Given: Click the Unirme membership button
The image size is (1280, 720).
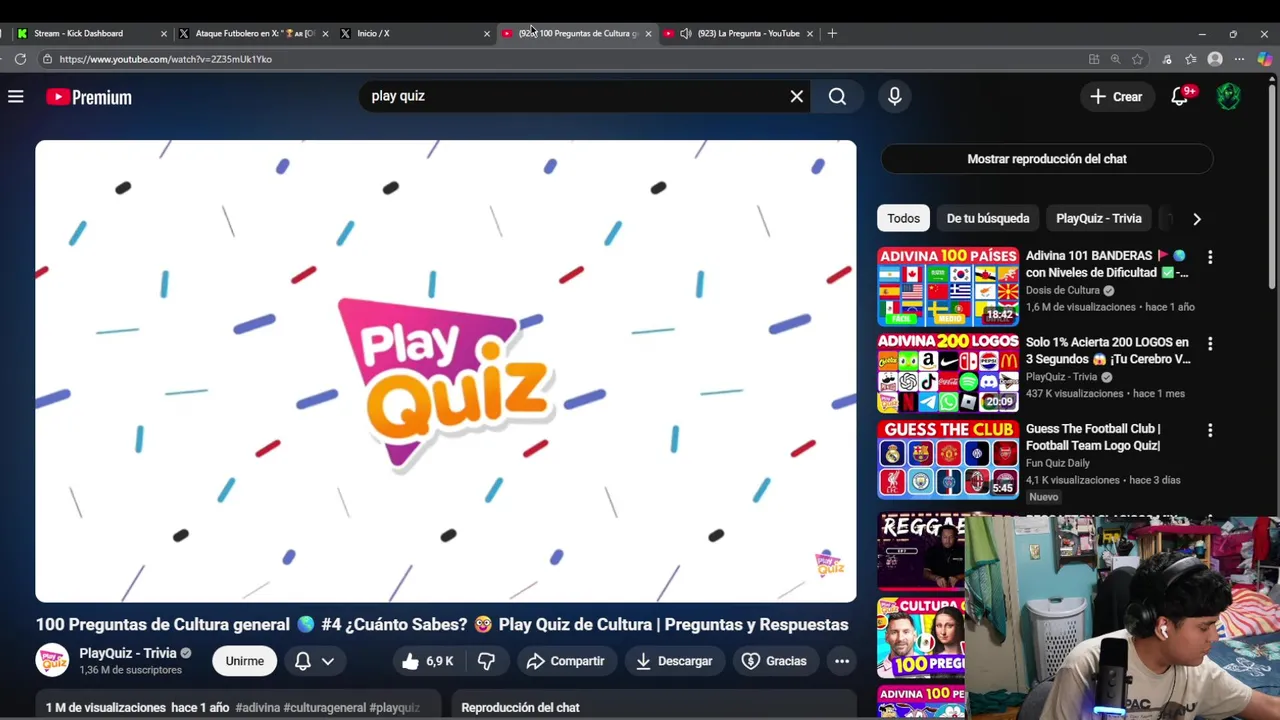Looking at the screenshot, I should 244,661.
